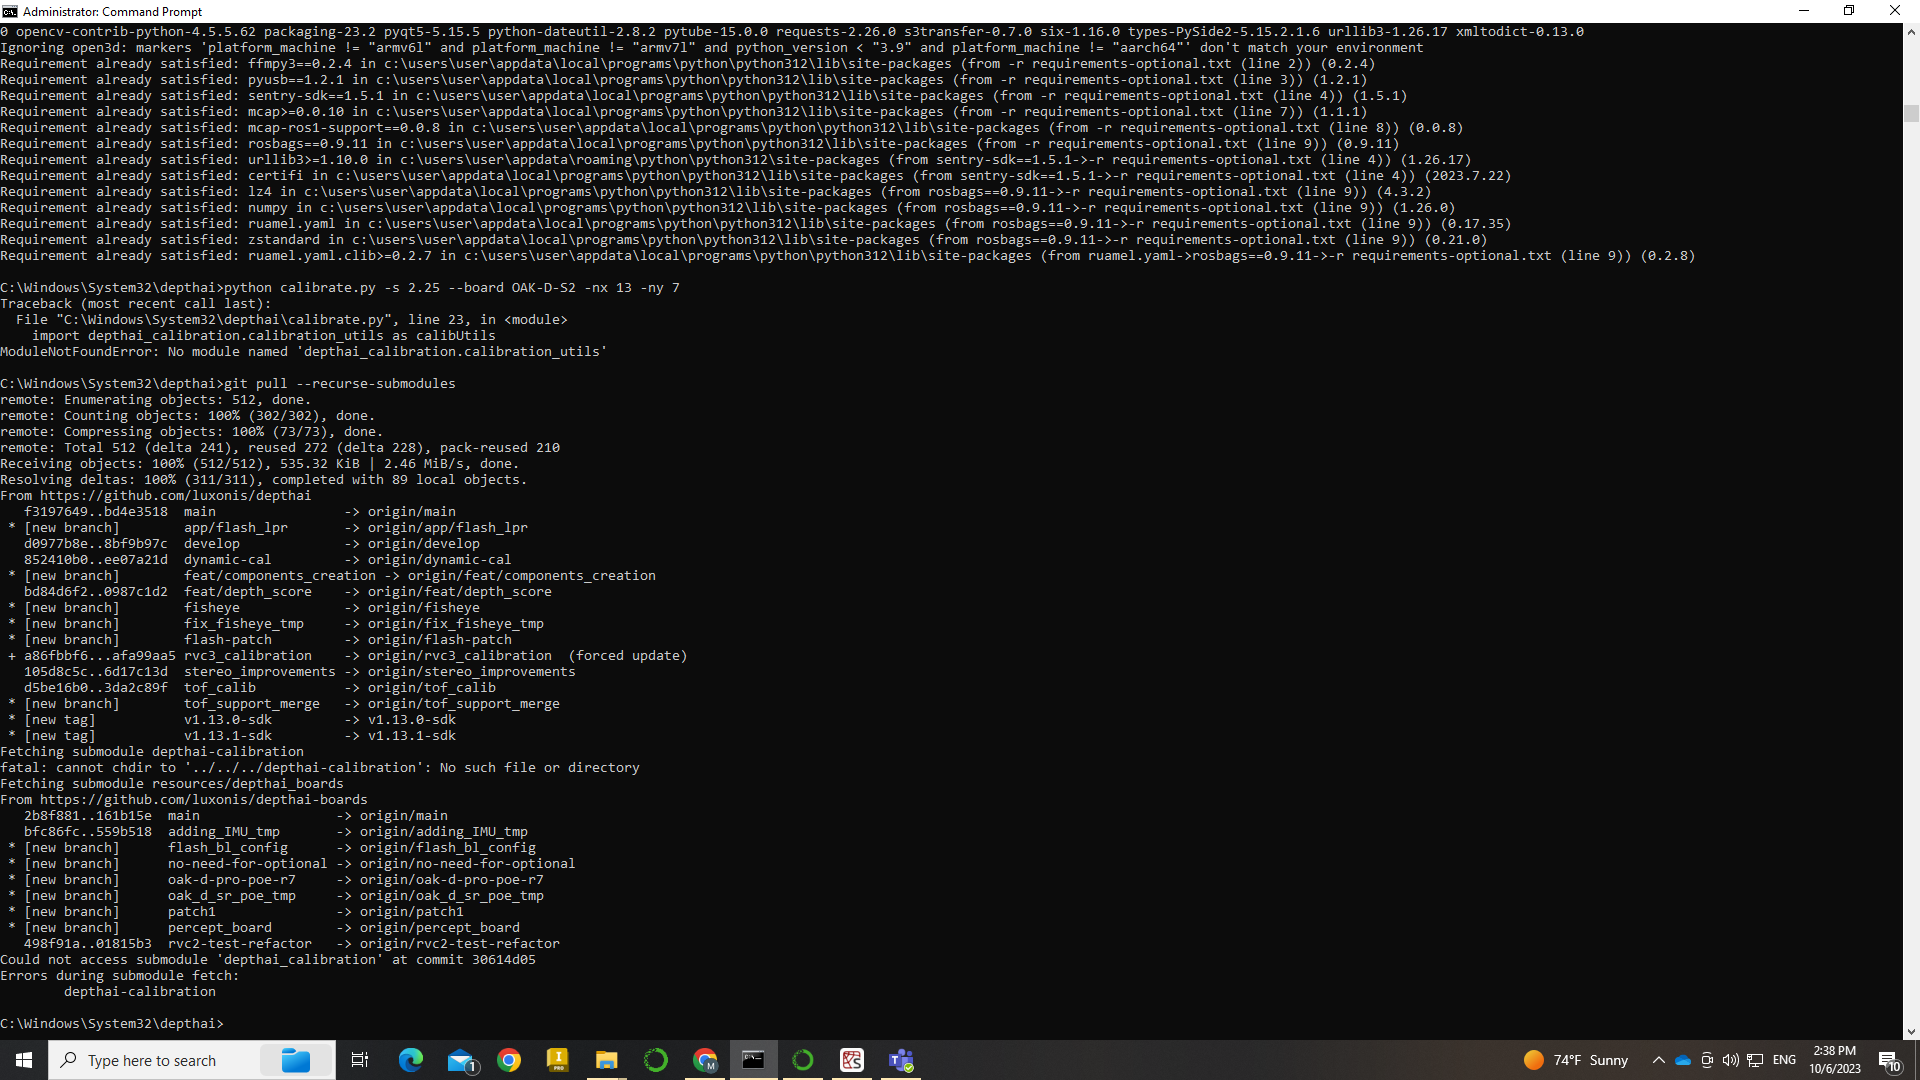
Task: Click the Command Prompt taskbar icon
Action: pyautogui.click(x=753, y=1060)
